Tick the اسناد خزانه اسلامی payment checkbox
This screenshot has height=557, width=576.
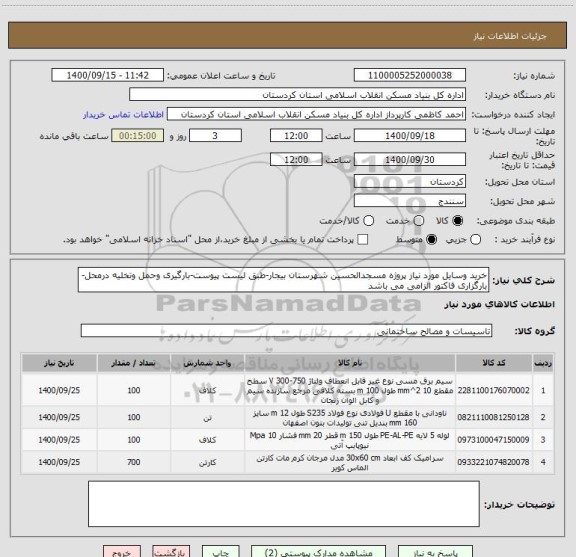tap(363, 240)
